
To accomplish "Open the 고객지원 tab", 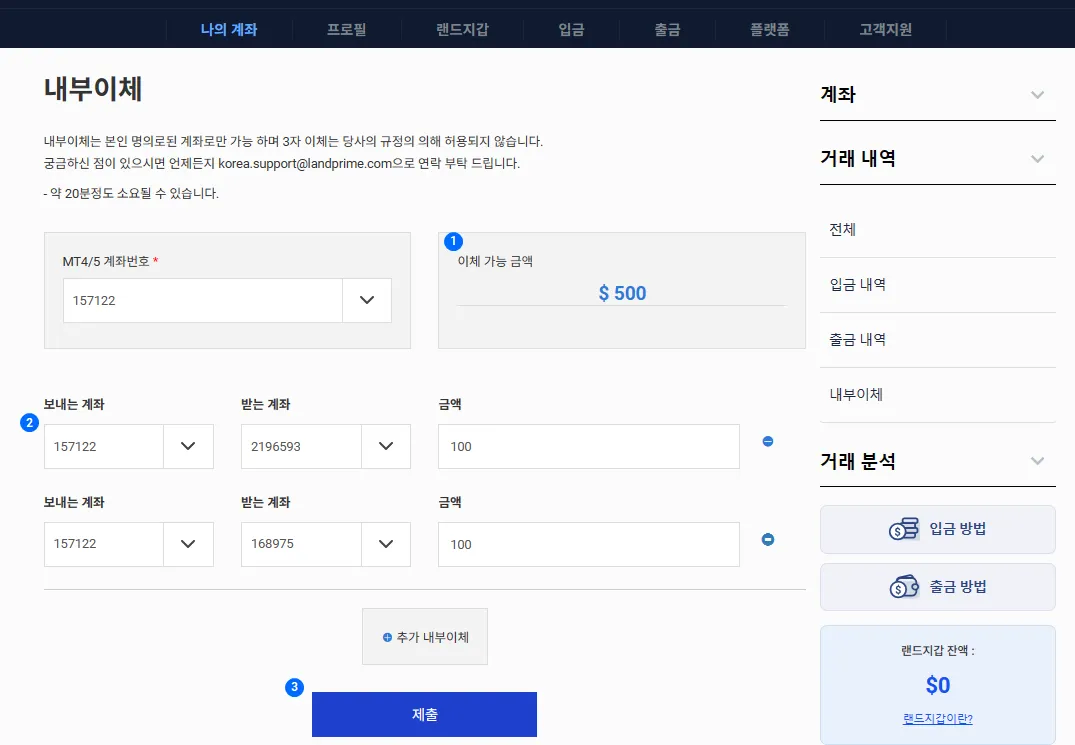I will click(885, 29).
